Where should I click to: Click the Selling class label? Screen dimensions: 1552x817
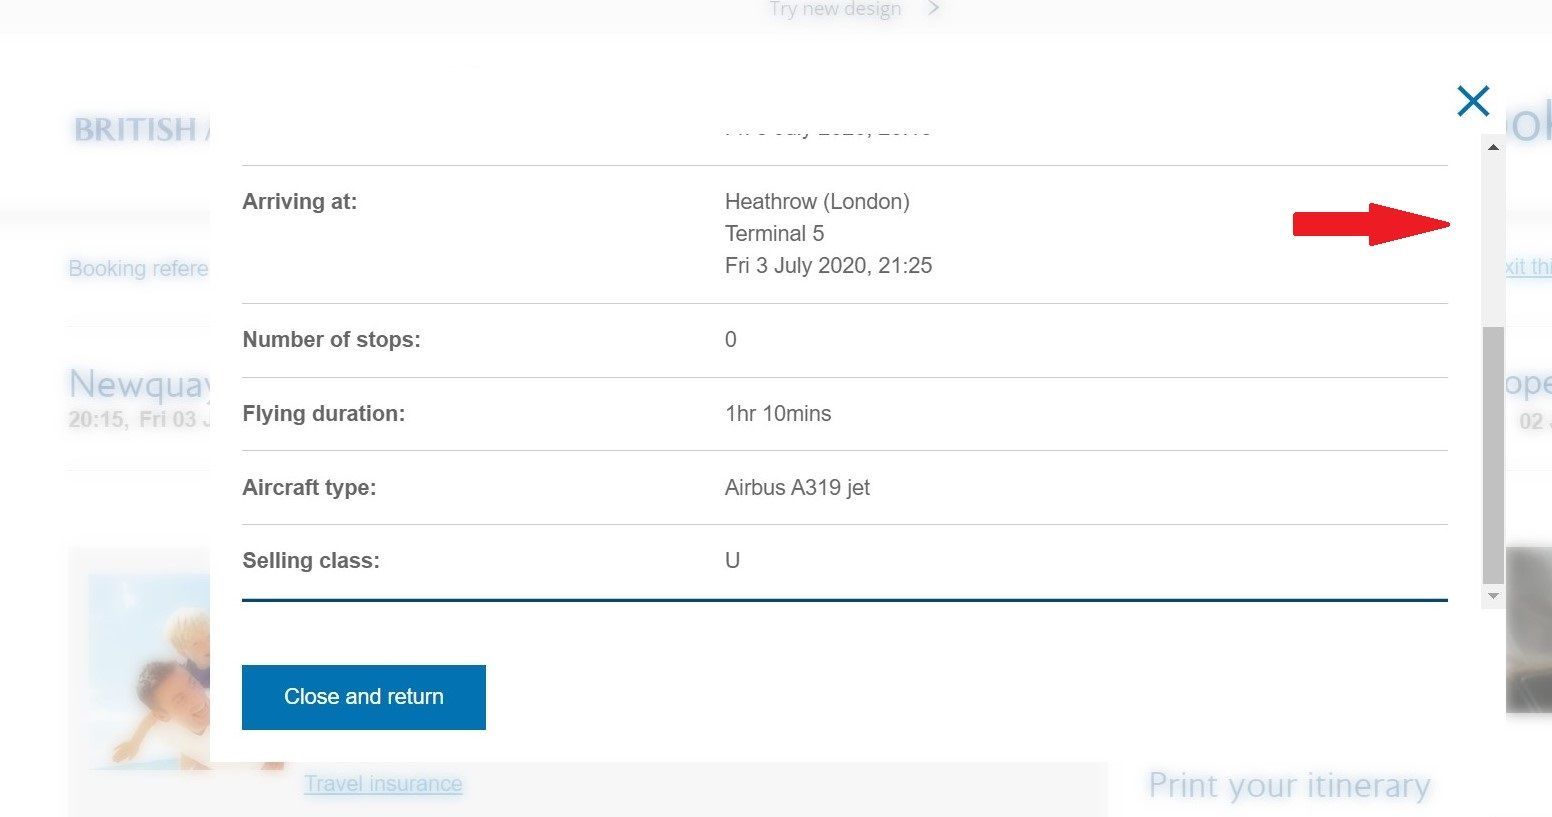[x=311, y=561]
